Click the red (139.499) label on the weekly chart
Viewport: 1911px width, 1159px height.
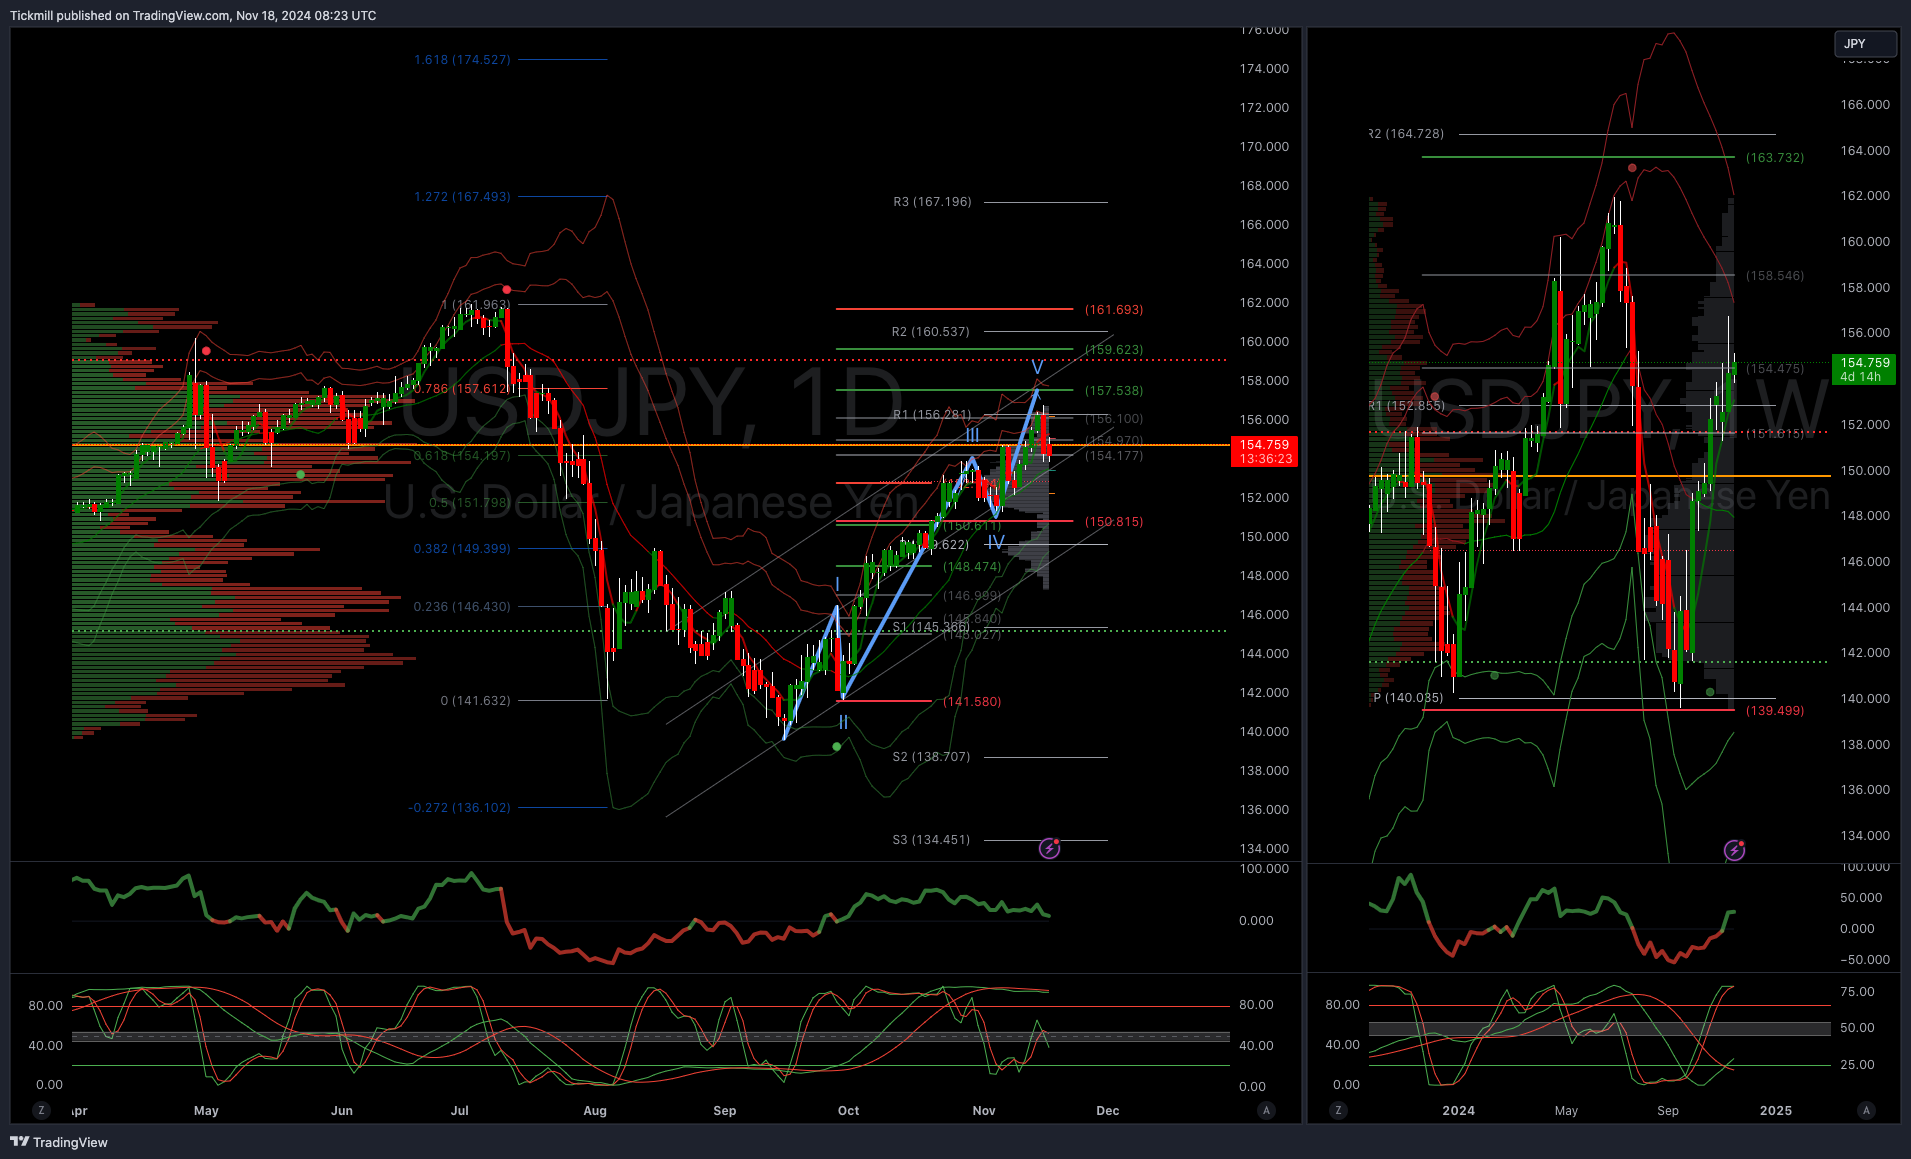[x=1775, y=711]
